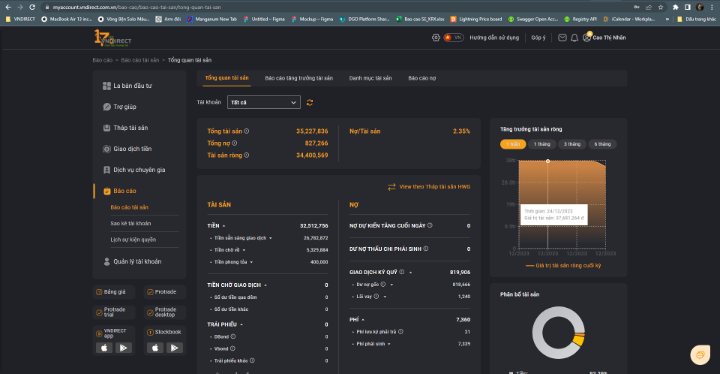This screenshot has height=374, width=720.
Task: Open the mail envelope icon in header
Action: [x=562, y=38]
